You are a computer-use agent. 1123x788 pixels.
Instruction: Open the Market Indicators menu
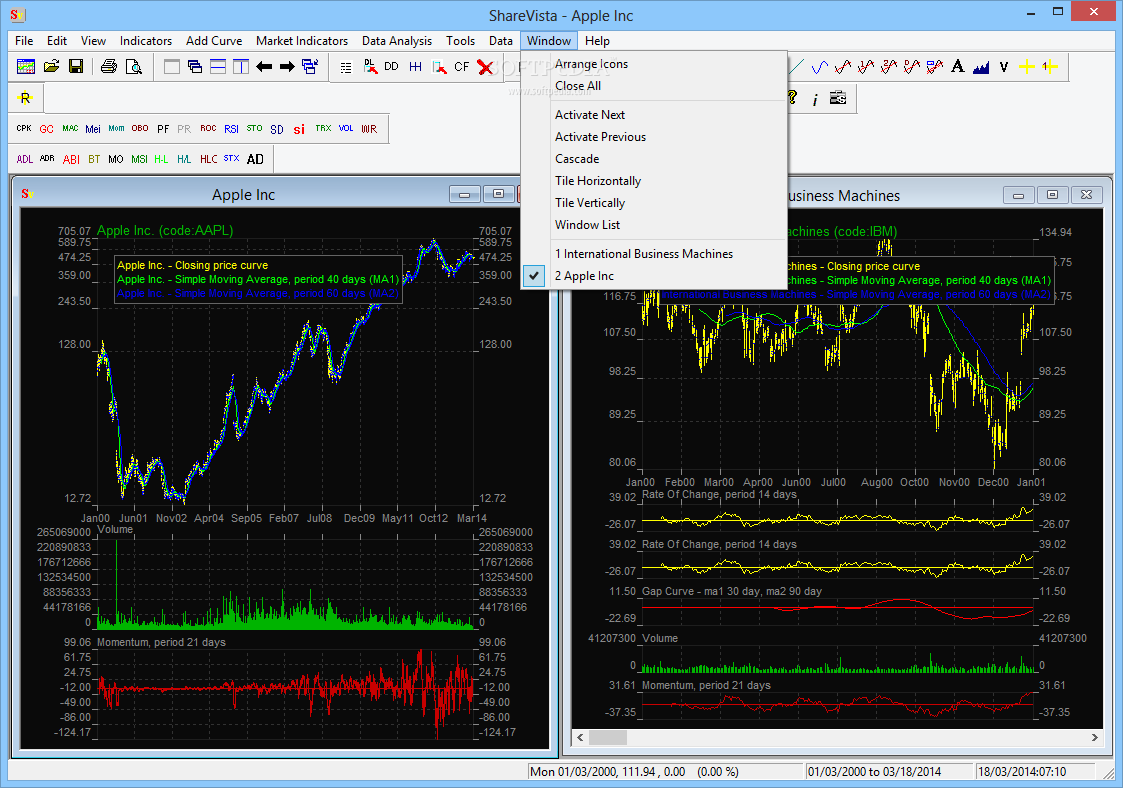302,41
